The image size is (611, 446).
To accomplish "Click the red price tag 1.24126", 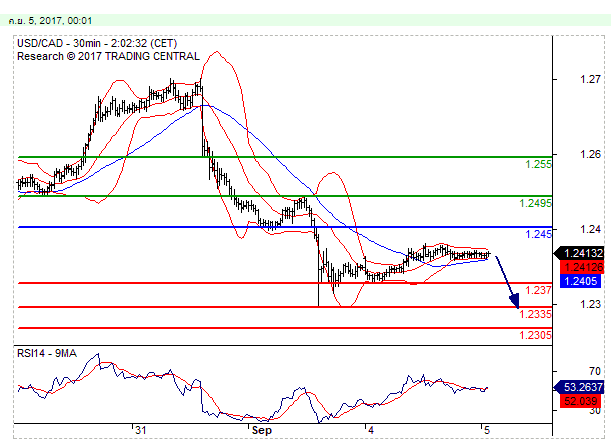I will coord(582,267).
